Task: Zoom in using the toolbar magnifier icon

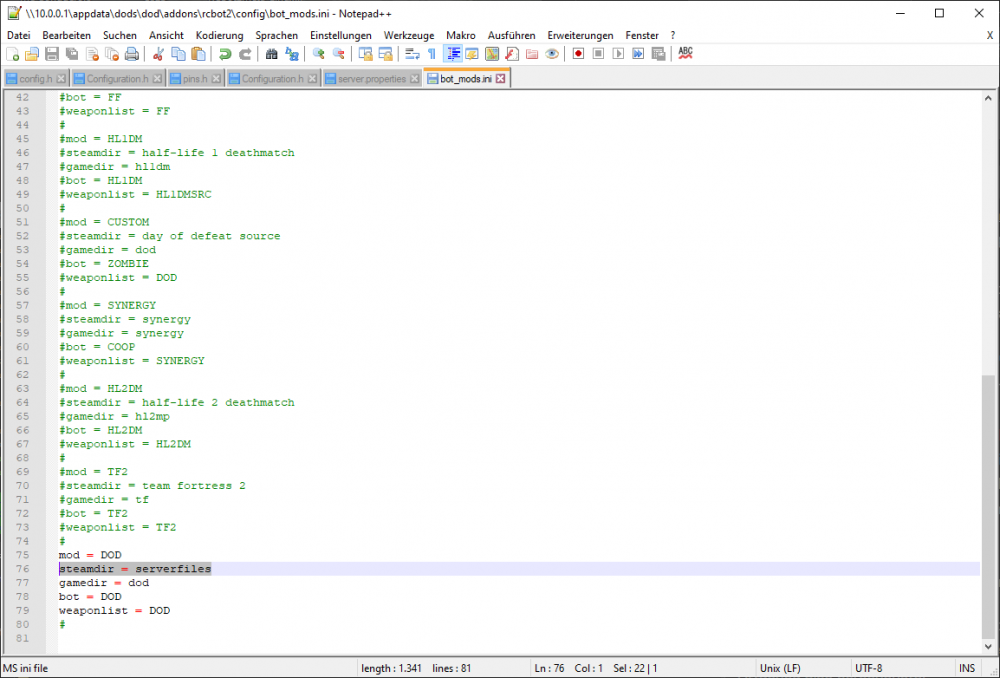Action: [318, 54]
